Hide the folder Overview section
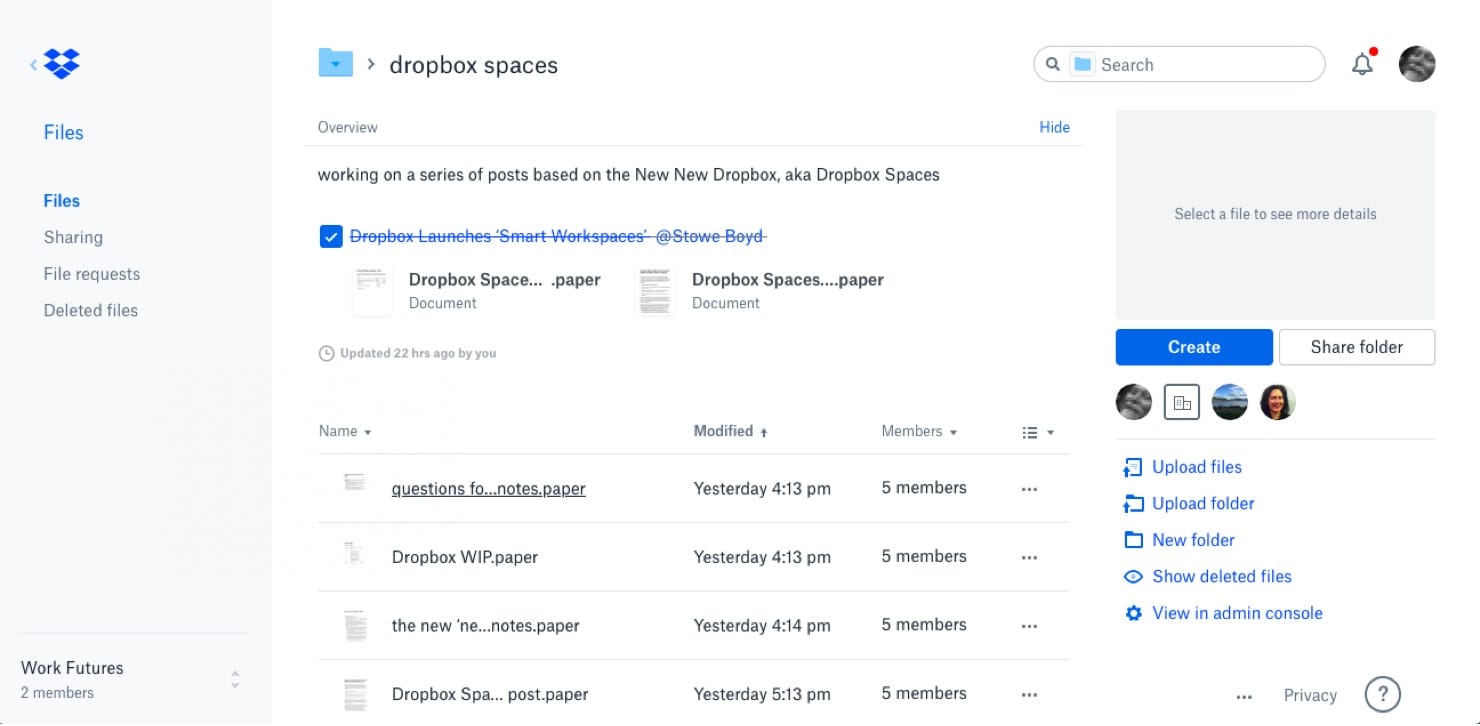The height and width of the screenshot is (726, 1480). click(1054, 127)
